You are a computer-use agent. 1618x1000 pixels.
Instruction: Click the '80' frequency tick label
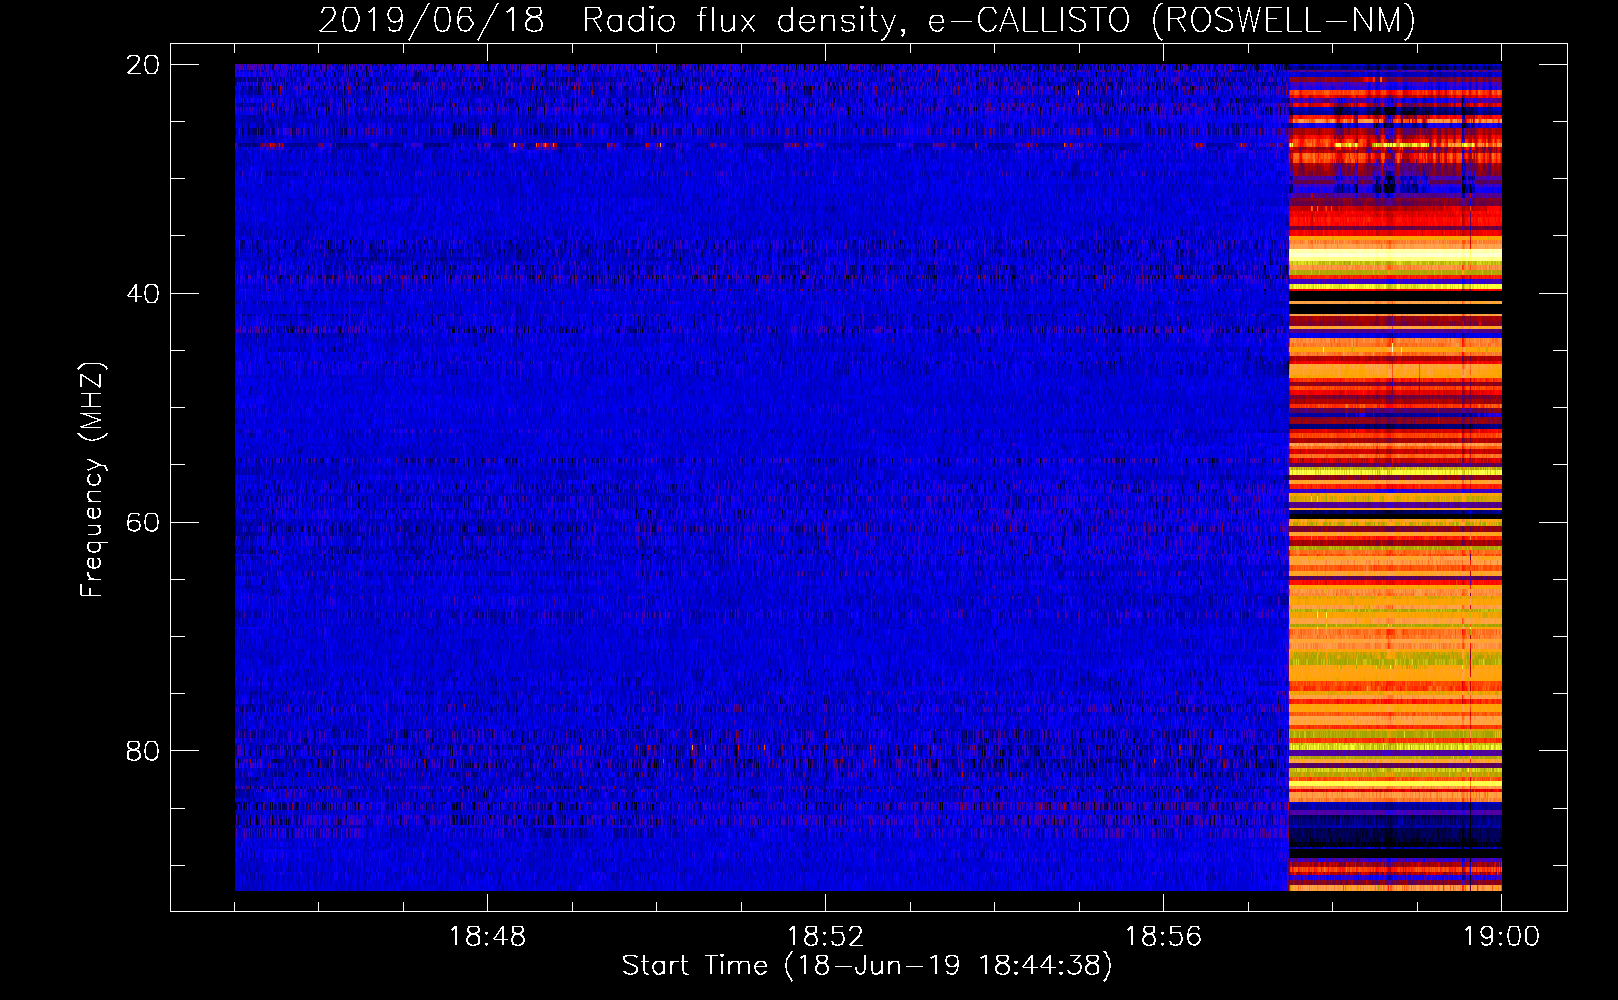pyautogui.click(x=143, y=751)
